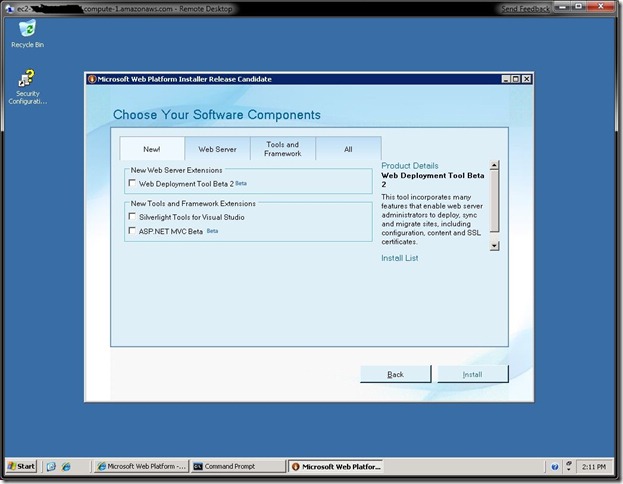The width and height of the screenshot is (623, 484).
Task: Click the Beta tag next to ASP.NET MVC
Action: (212, 231)
